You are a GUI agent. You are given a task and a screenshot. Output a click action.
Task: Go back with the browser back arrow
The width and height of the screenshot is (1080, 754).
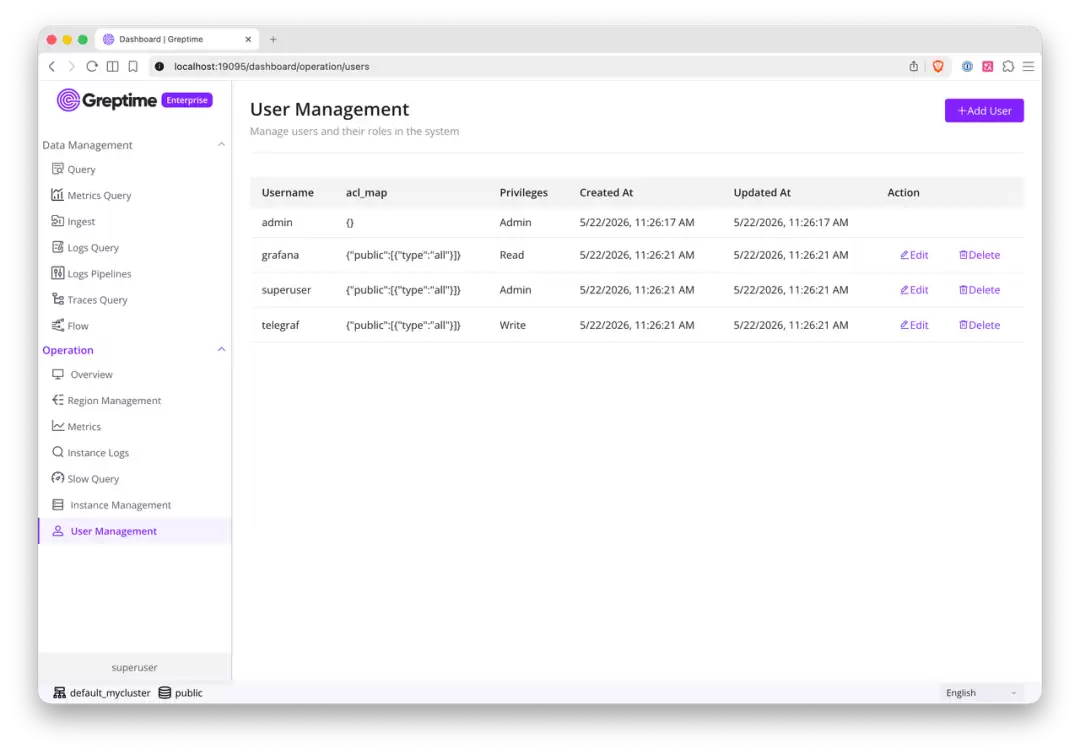[x=52, y=66]
